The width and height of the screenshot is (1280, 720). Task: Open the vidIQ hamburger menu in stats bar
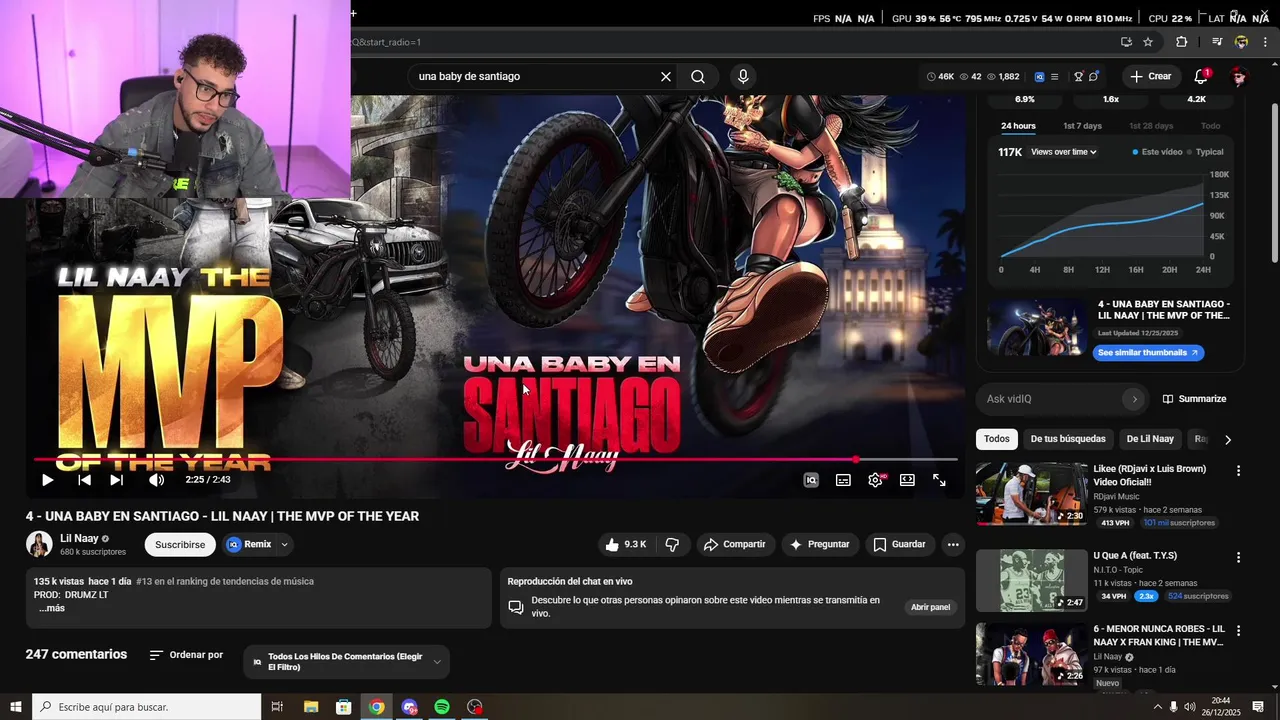pyautogui.click(x=1054, y=76)
